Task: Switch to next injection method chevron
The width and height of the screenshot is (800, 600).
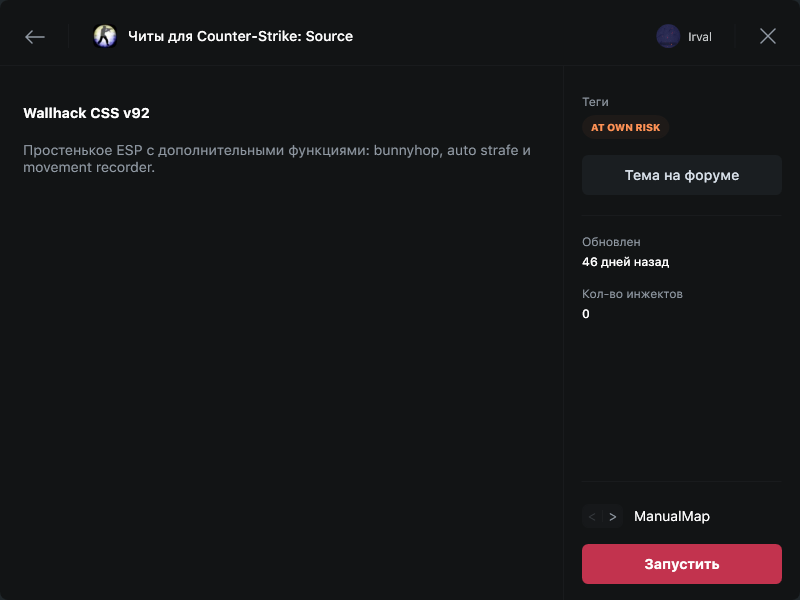Action: pos(613,517)
